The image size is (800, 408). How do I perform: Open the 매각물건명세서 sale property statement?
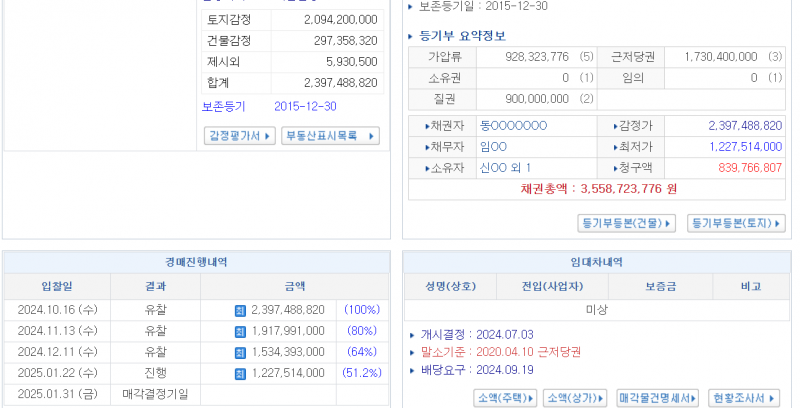pyautogui.click(x=657, y=398)
